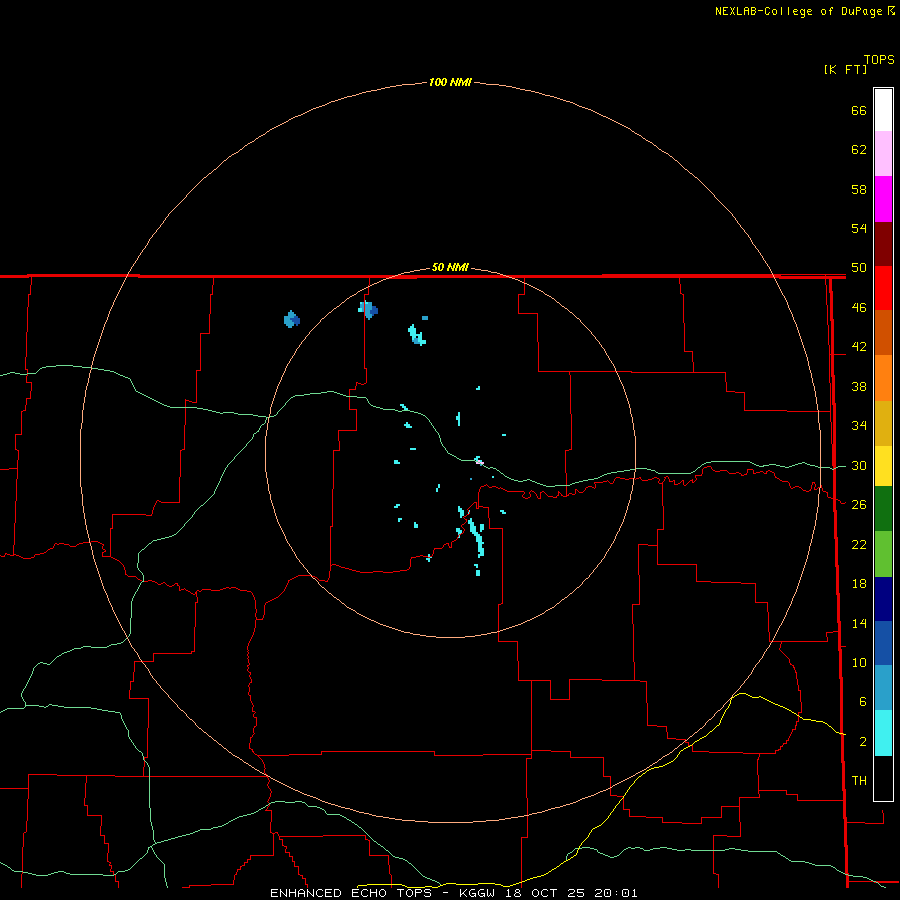
Task: Click the light pink legend swatch near 62
Action: click(x=883, y=153)
